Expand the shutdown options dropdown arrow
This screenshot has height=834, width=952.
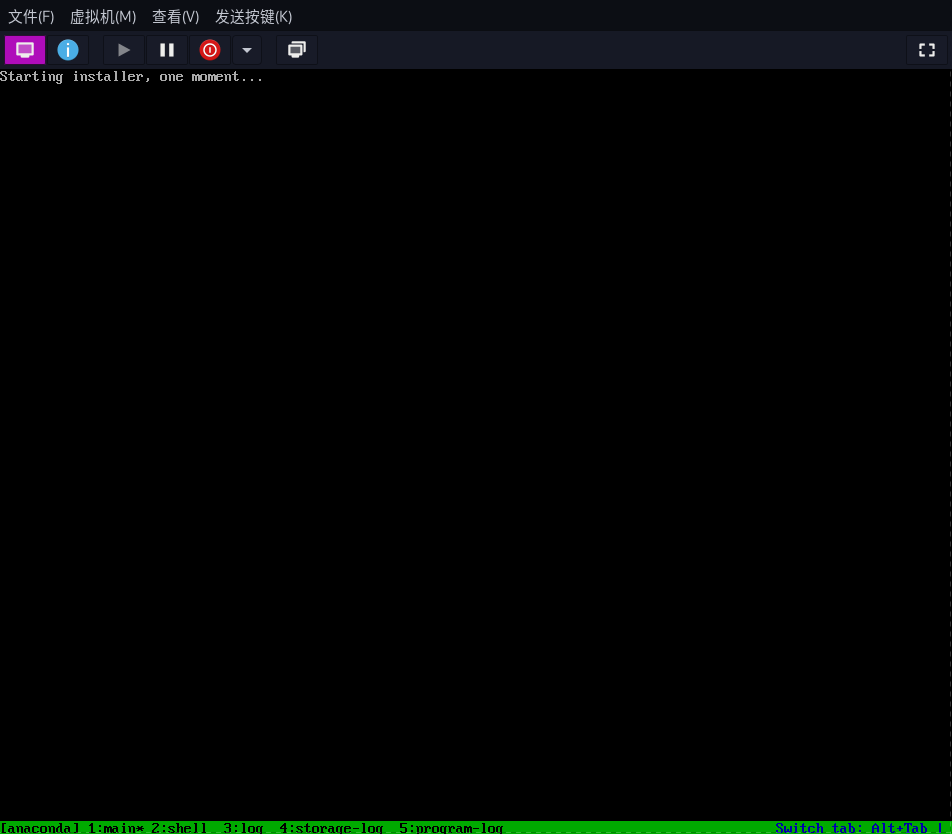click(x=247, y=50)
